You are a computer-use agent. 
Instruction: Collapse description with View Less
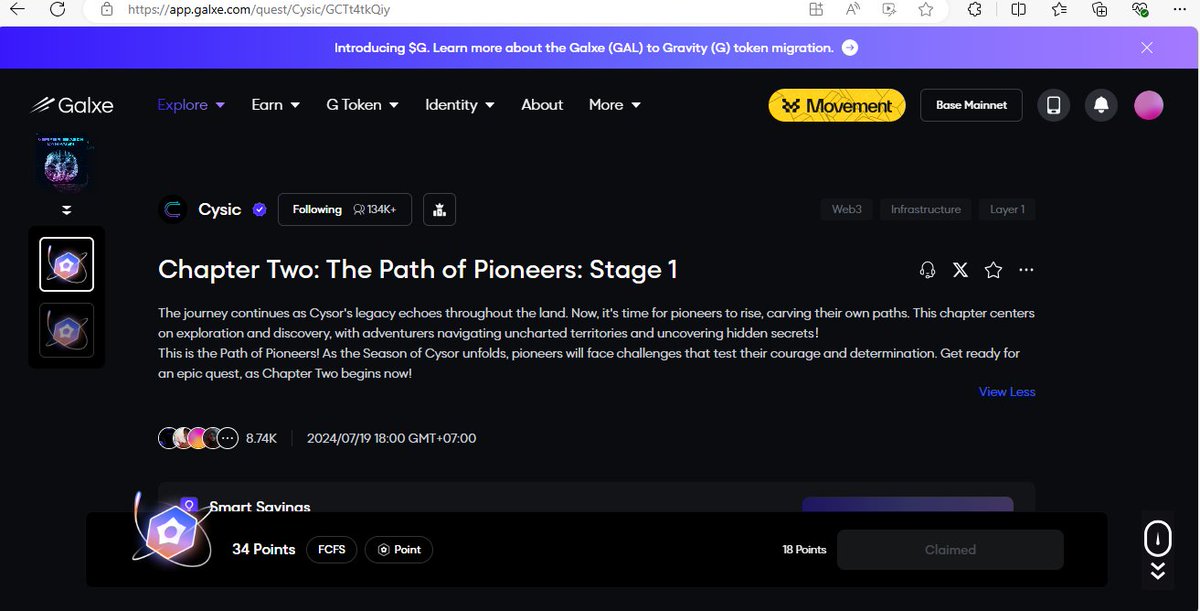[x=1007, y=392]
